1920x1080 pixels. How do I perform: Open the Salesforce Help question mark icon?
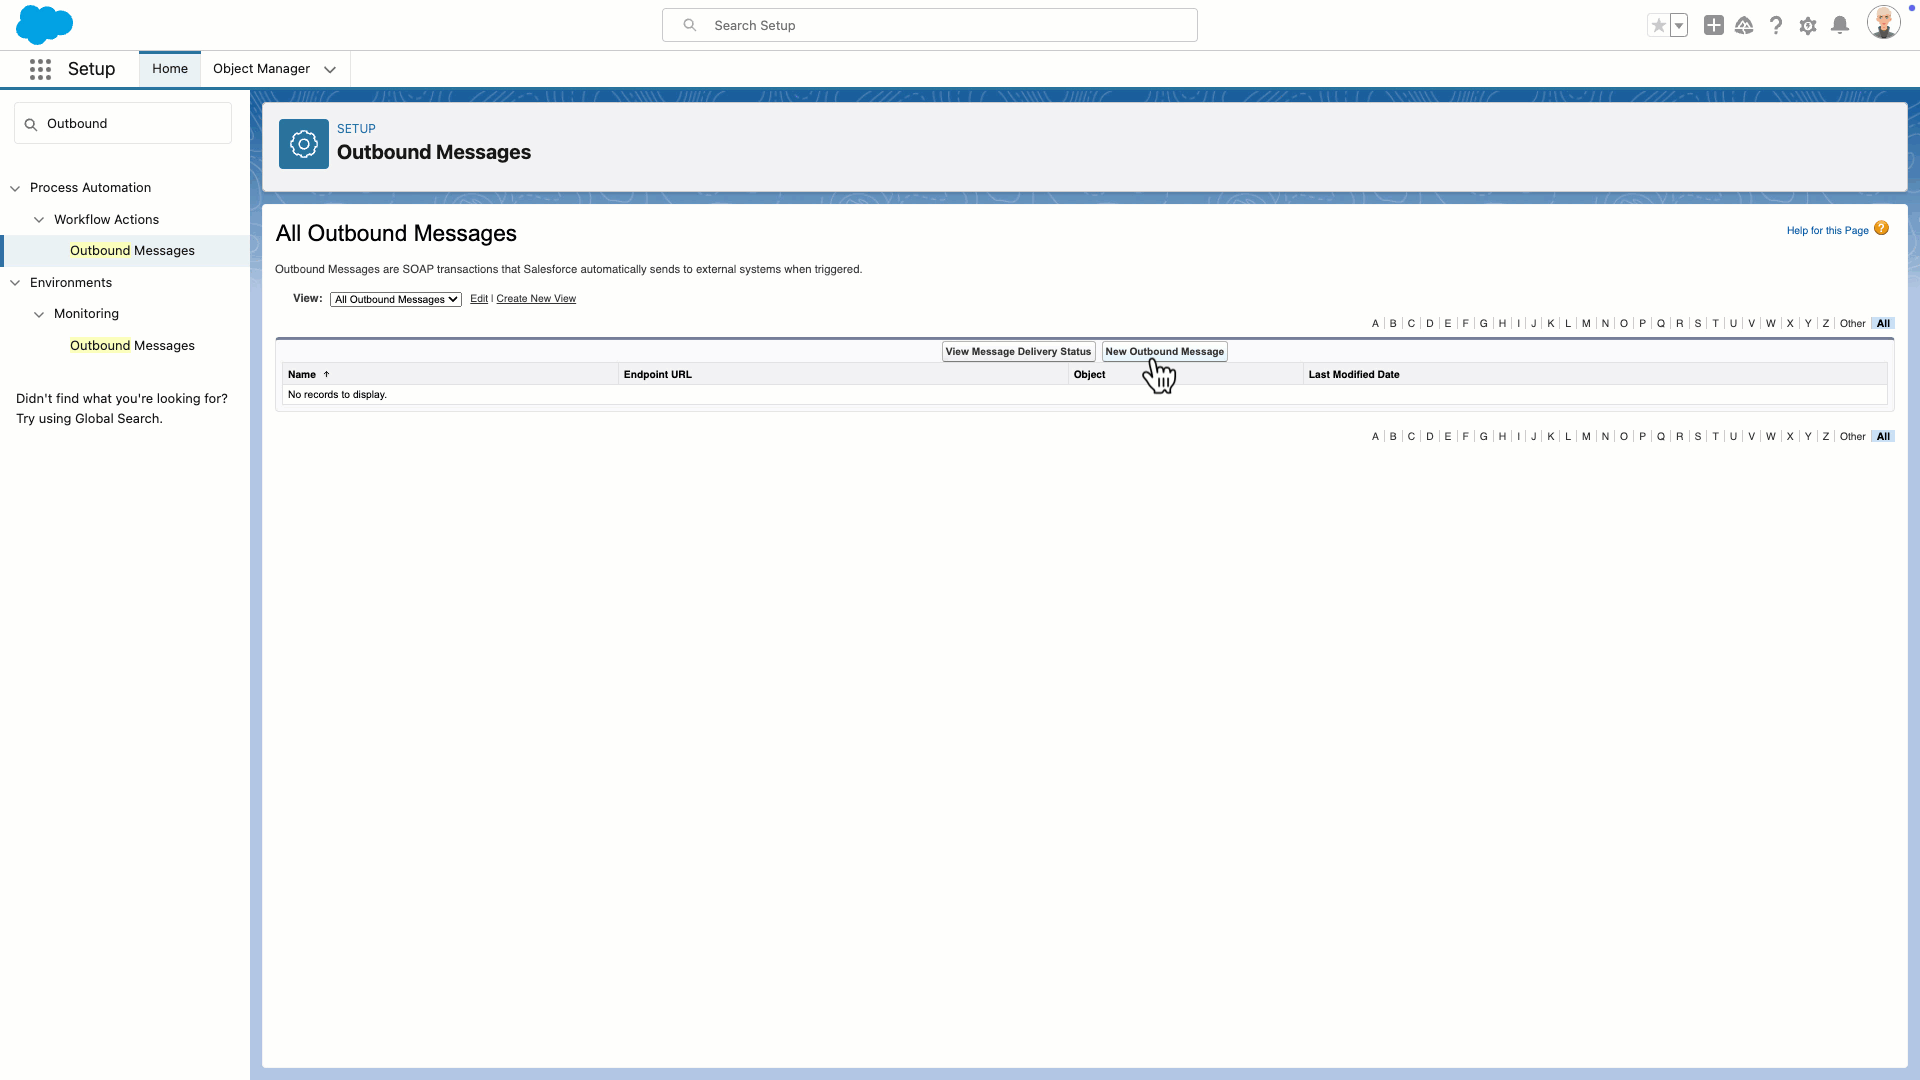(1776, 26)
